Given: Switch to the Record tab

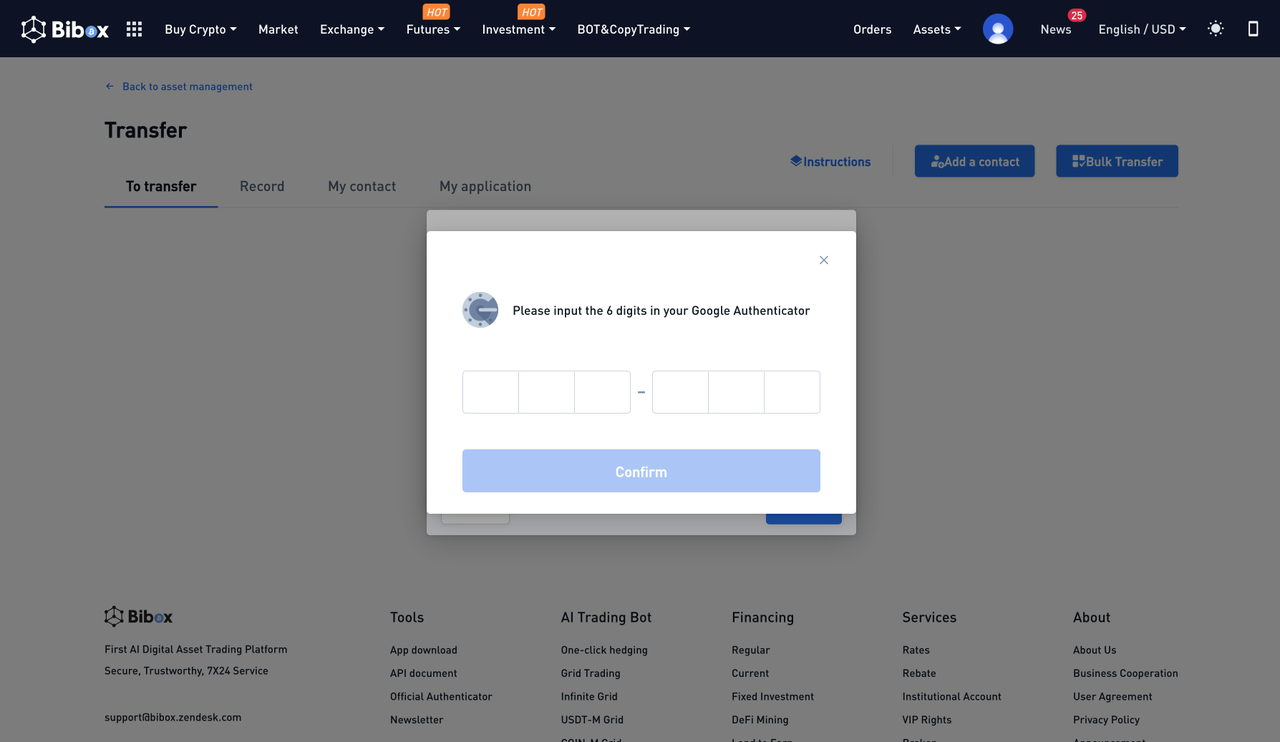Looking at the screenshot, I should point(262,186).
